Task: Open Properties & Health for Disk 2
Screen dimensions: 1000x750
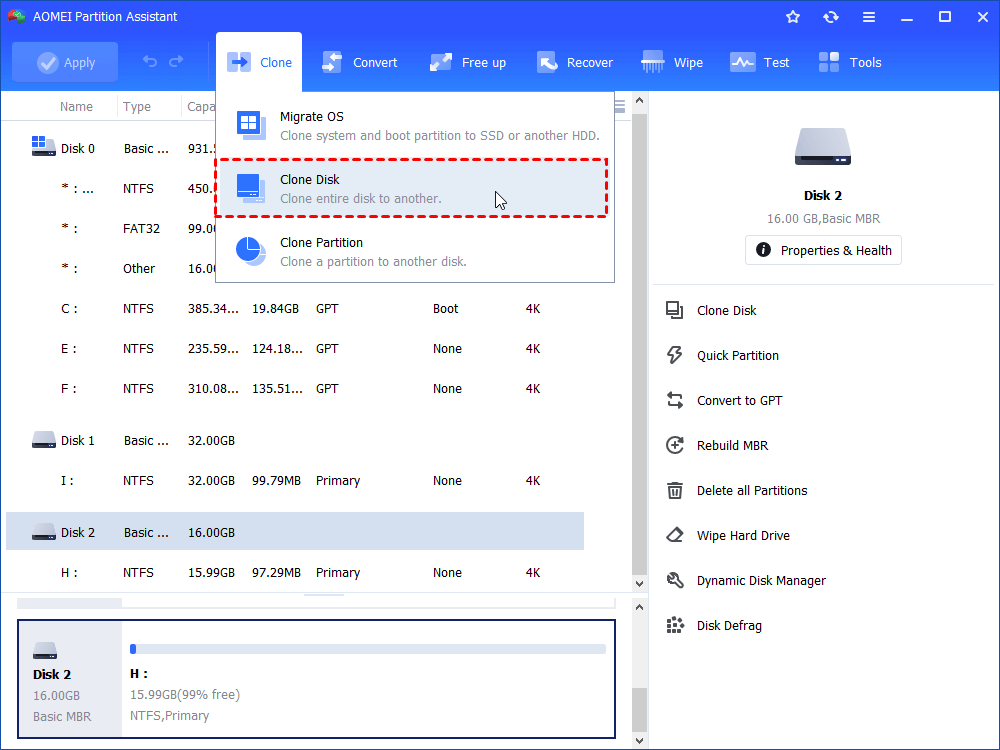Action: pos(823,250)
